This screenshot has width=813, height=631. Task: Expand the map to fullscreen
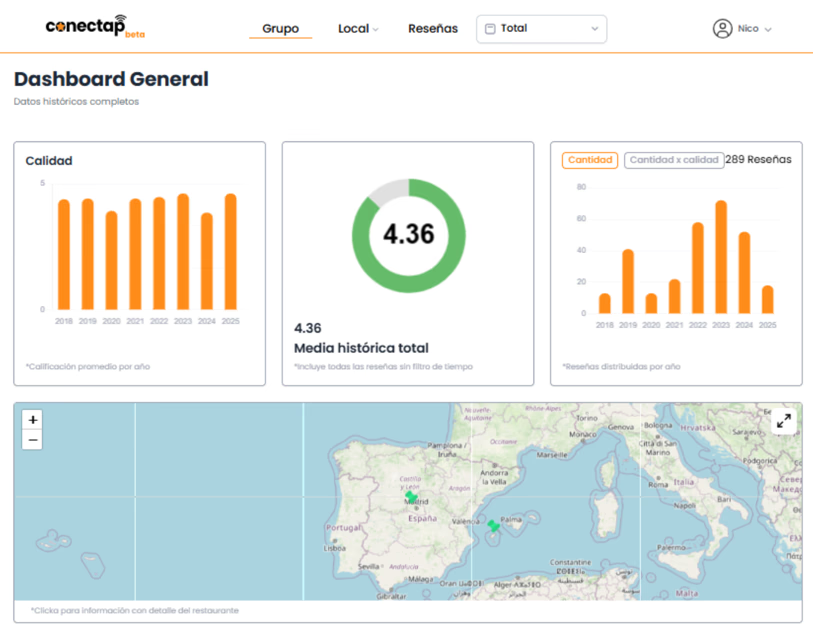(784, 420)
